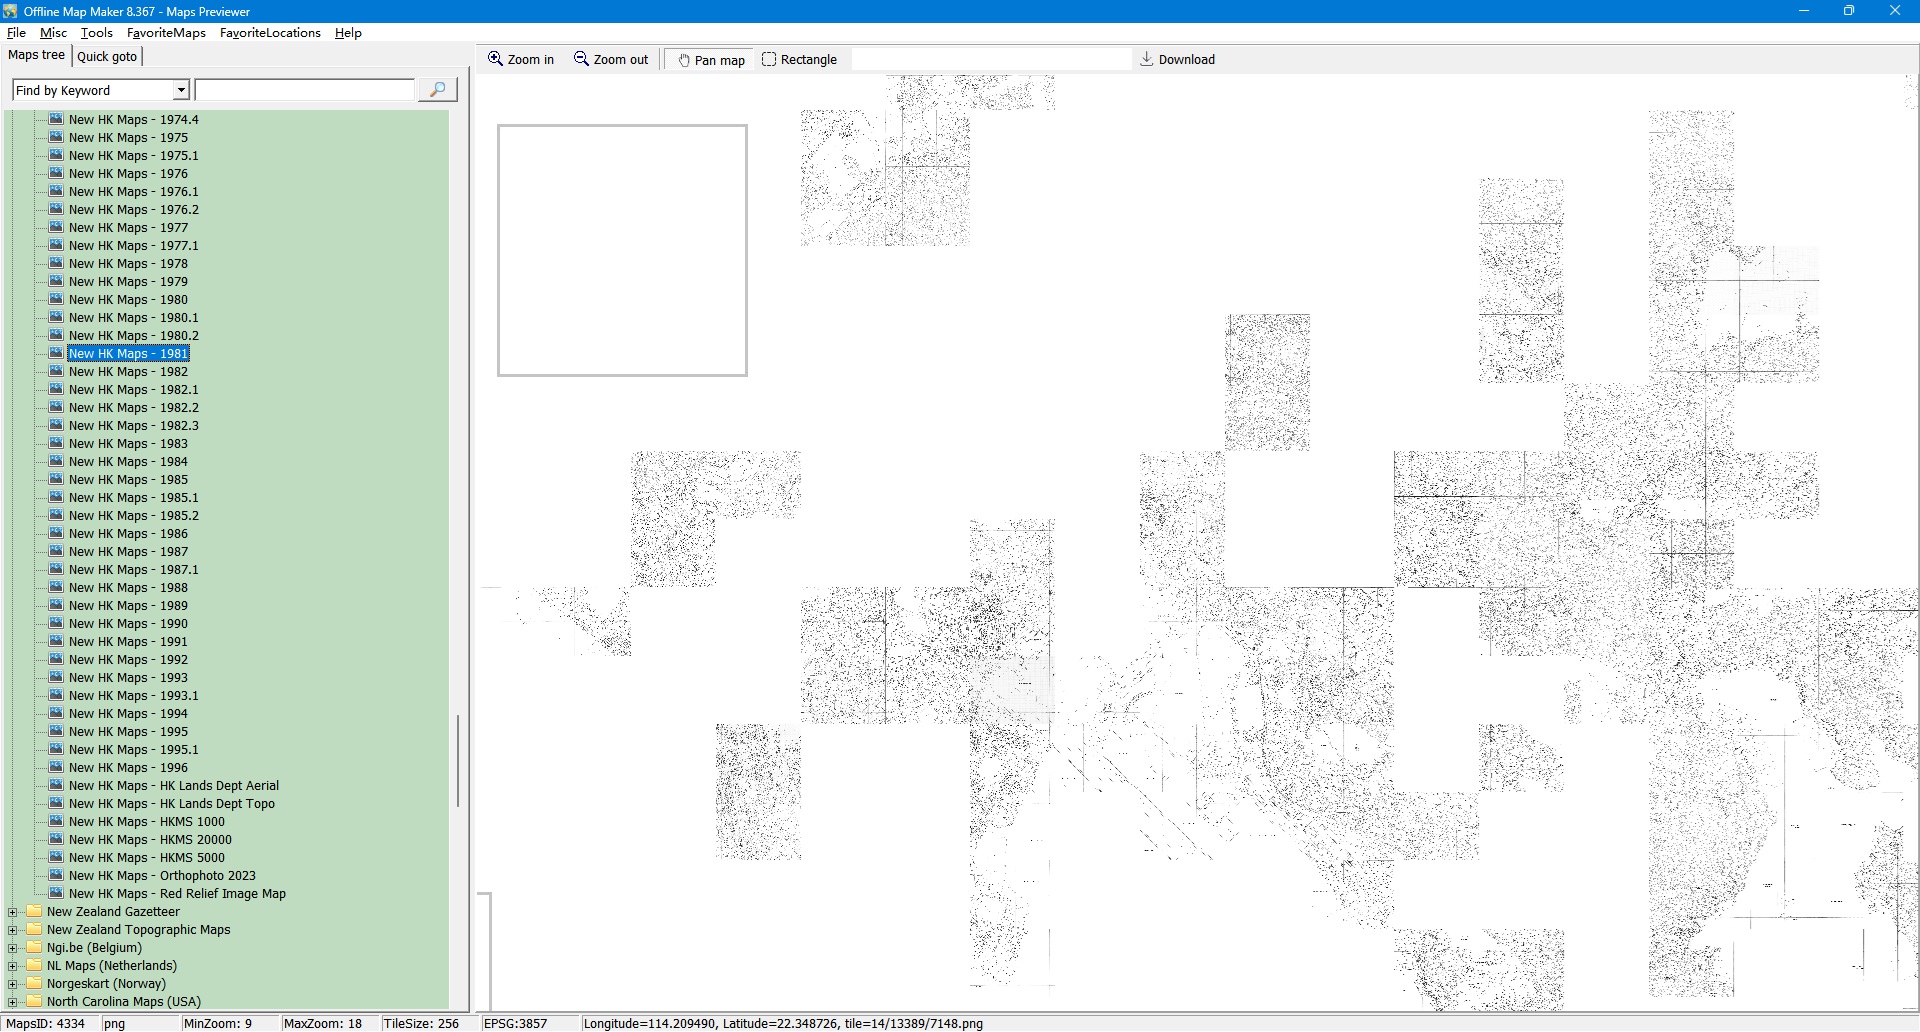Screen dimensions: 1920x1032
Task: Click the Zoom out magnifier icon
Action: point(581,59)
